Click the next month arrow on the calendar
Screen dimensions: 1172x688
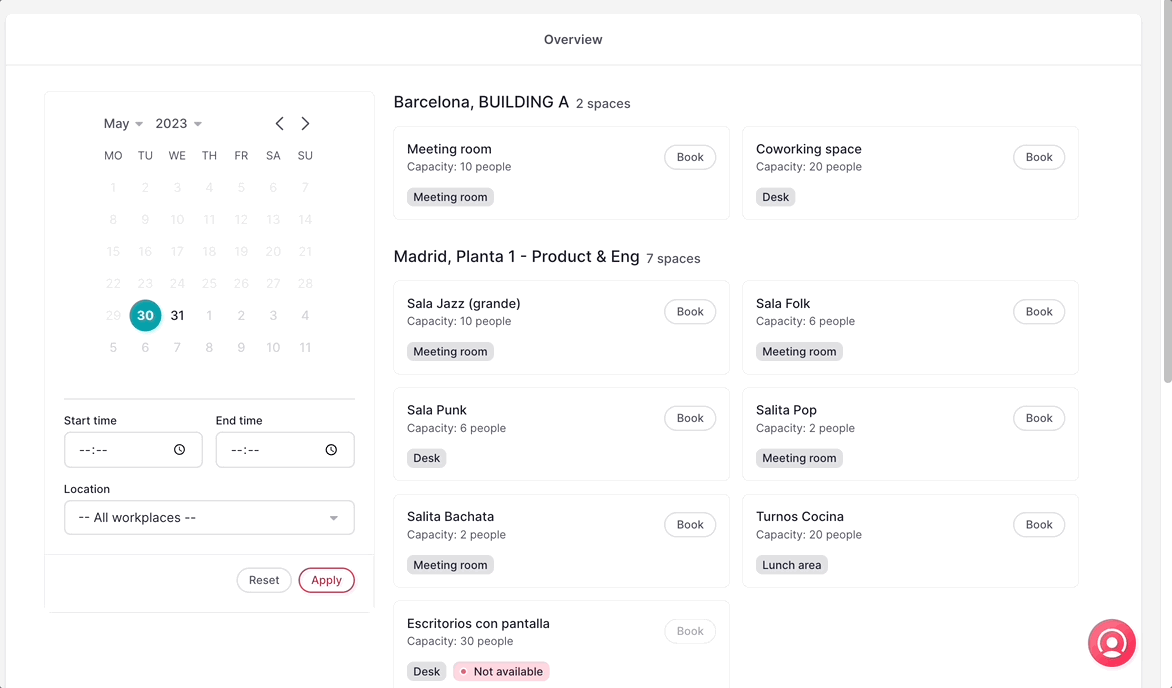[x=305, y=123]
